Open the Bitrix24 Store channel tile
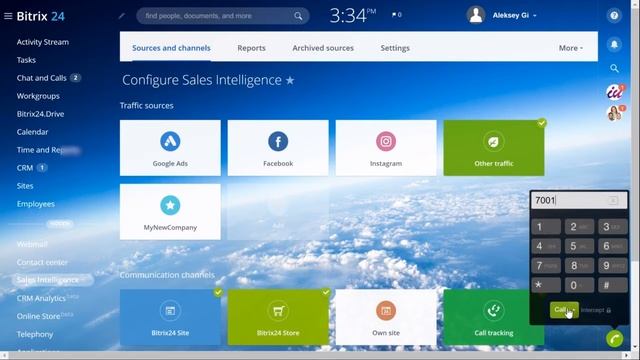Screen dimensions: 640x360 pyautogui.click(x=278, y=317)
